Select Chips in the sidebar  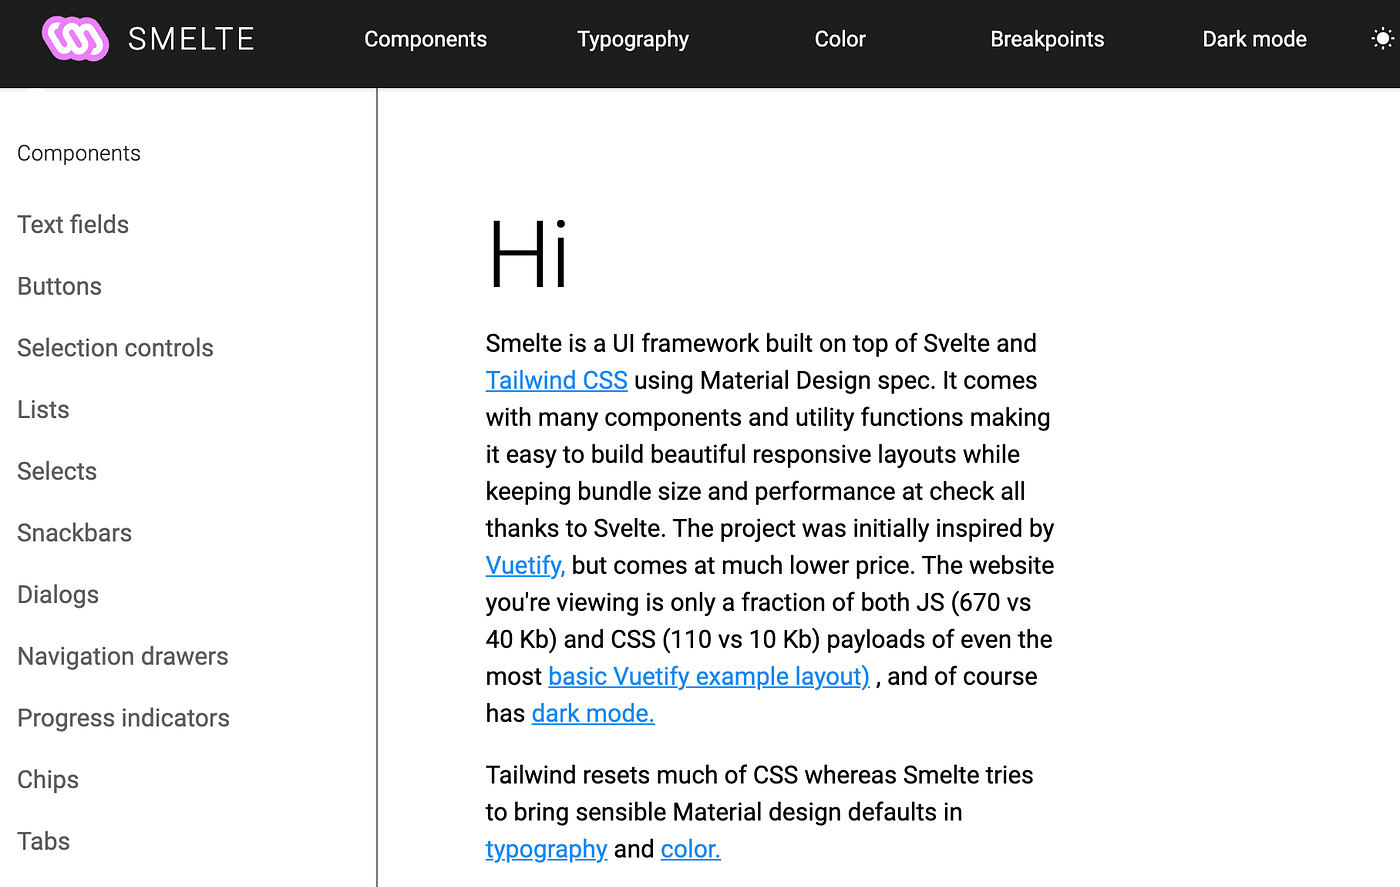47,779
